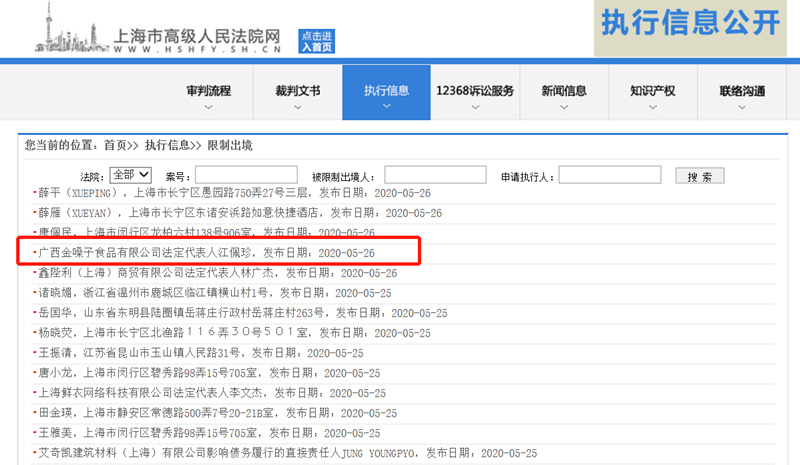800x465 pixels.
Task: Open the 王雅美 entry
Action: pyautogui.click(x=209, y=433)
